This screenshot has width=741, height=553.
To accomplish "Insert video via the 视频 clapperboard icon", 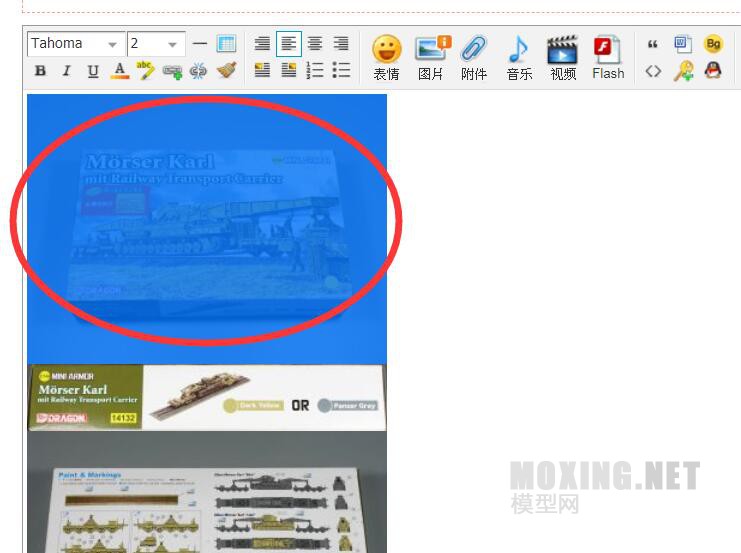I will point(563,57).
